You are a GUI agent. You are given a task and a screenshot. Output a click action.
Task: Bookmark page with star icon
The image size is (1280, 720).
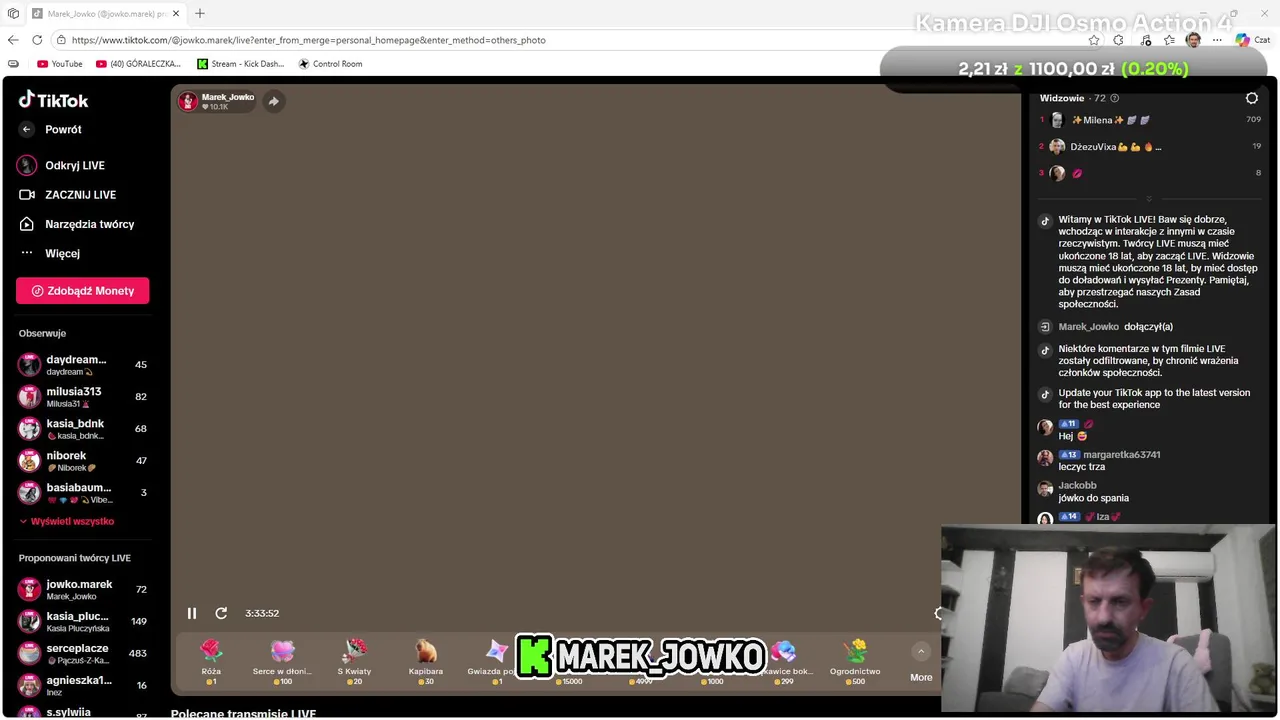point(1094,40)
